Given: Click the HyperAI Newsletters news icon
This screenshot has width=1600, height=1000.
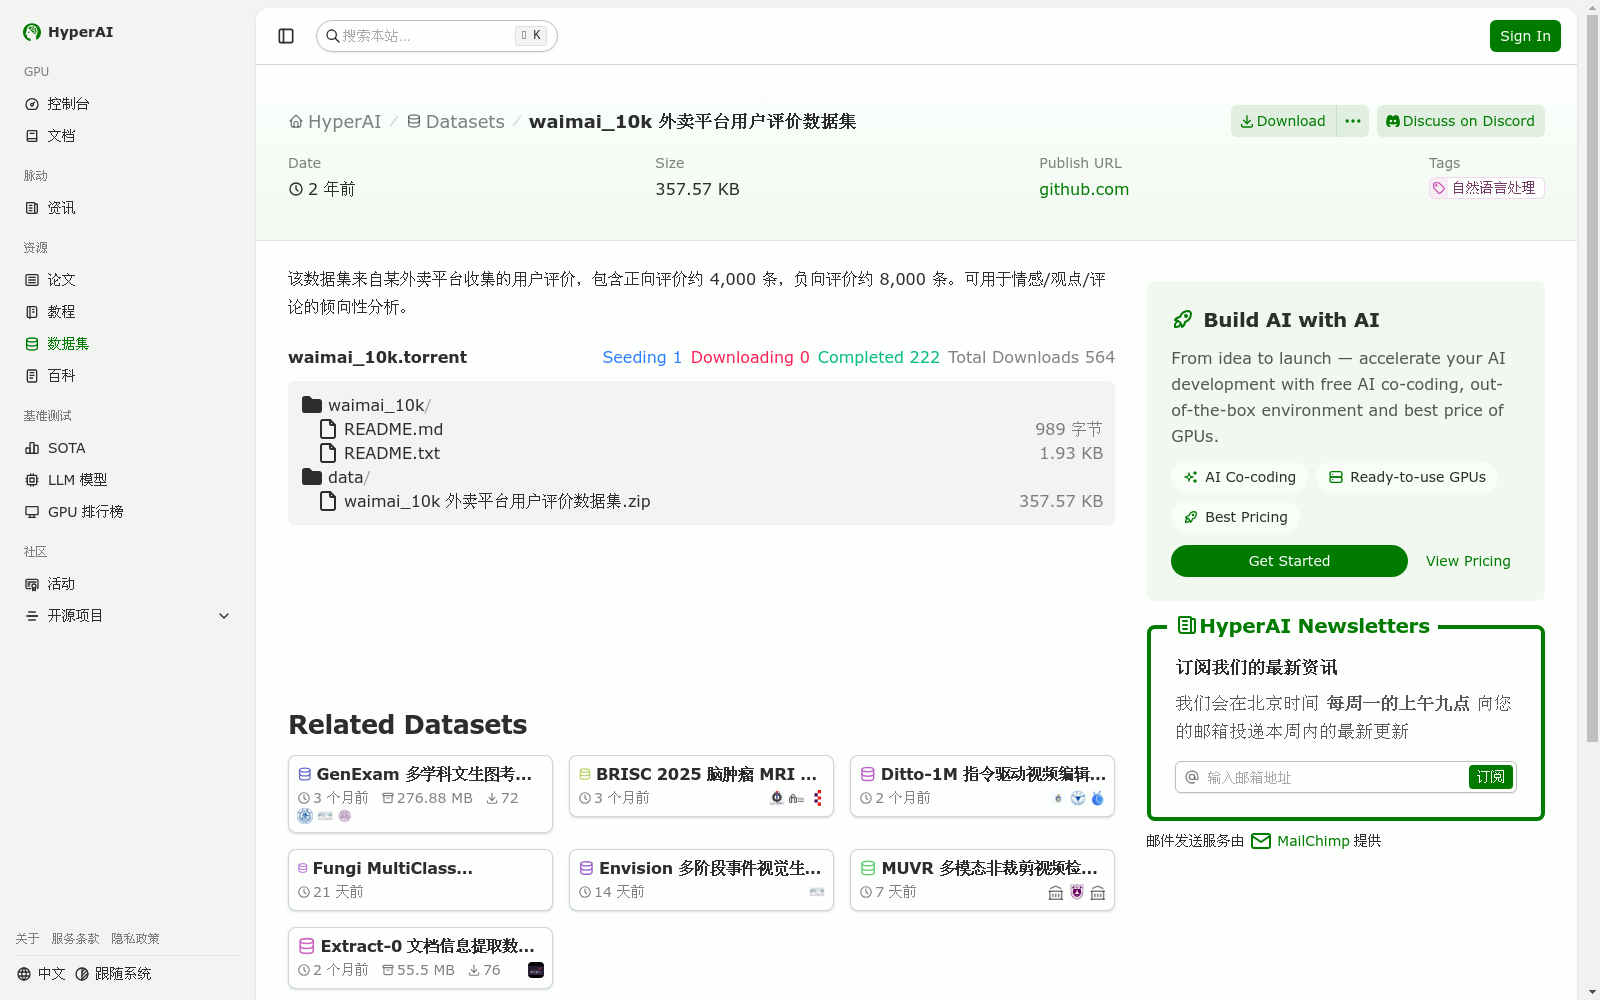Looking at the screenshot, I should tap(1187, 626).
